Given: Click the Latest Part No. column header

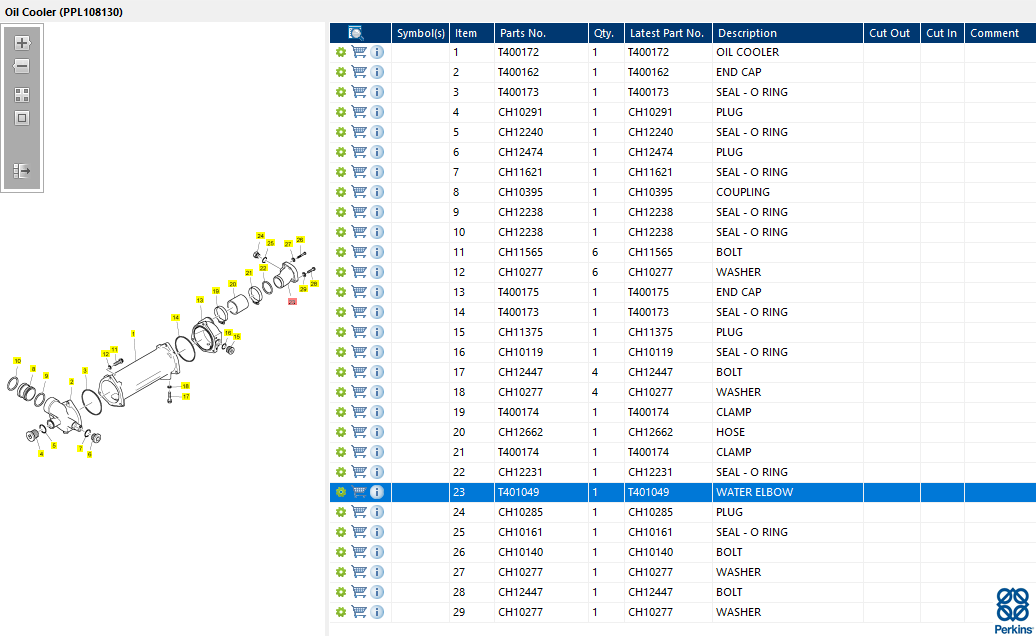Looking at the screenshot, I should click(668, 33).
